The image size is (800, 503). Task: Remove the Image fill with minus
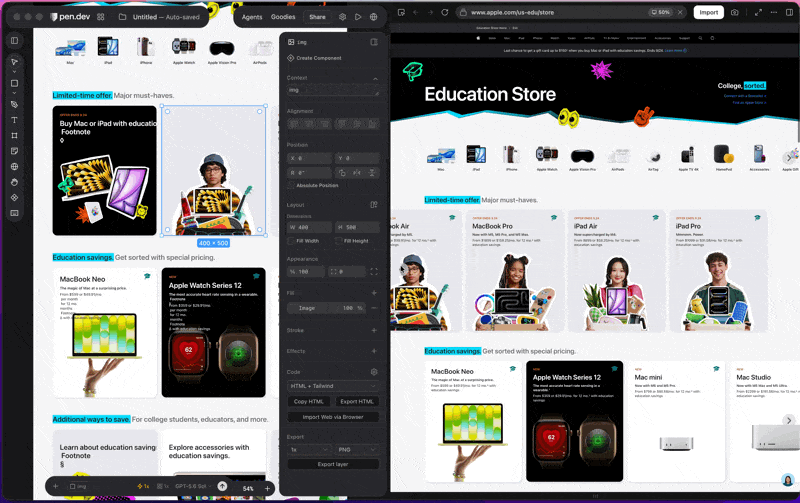click(374, 308)
